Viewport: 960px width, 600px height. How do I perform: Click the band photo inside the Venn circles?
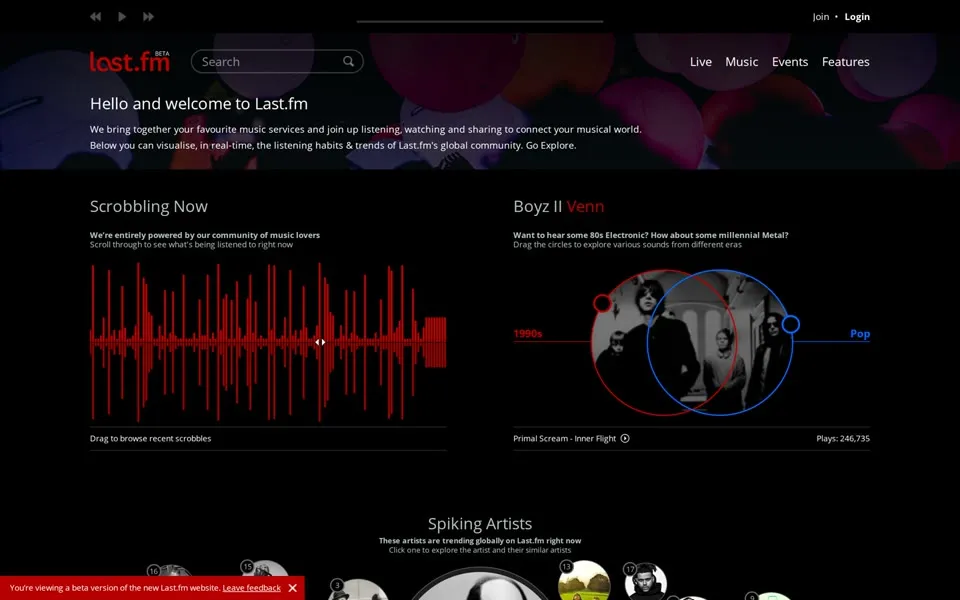click(x=692, y=343)
